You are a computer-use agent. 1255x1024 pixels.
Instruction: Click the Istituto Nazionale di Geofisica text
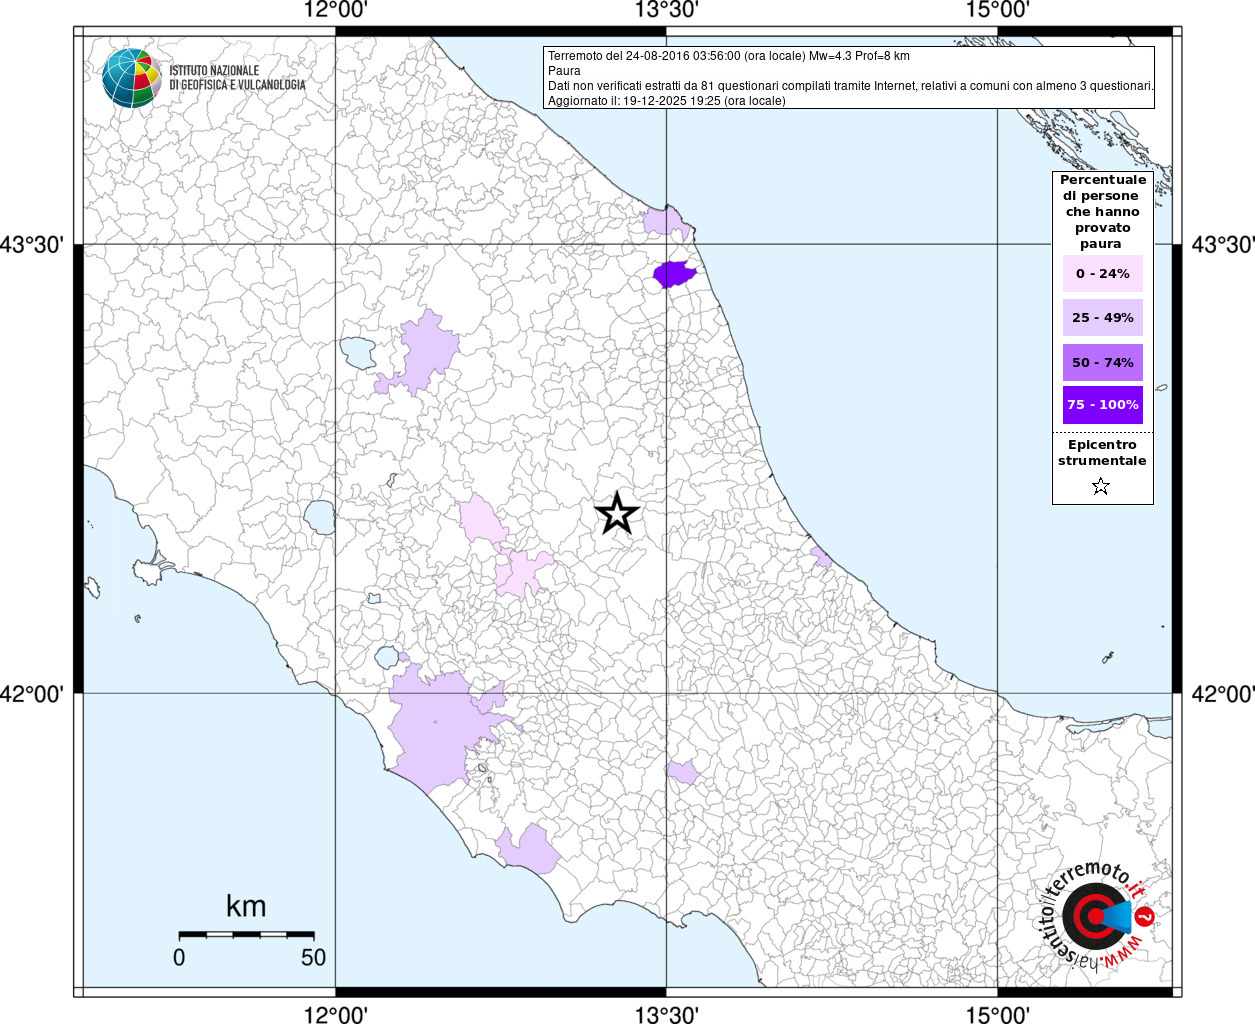click(x=237, y=78)
